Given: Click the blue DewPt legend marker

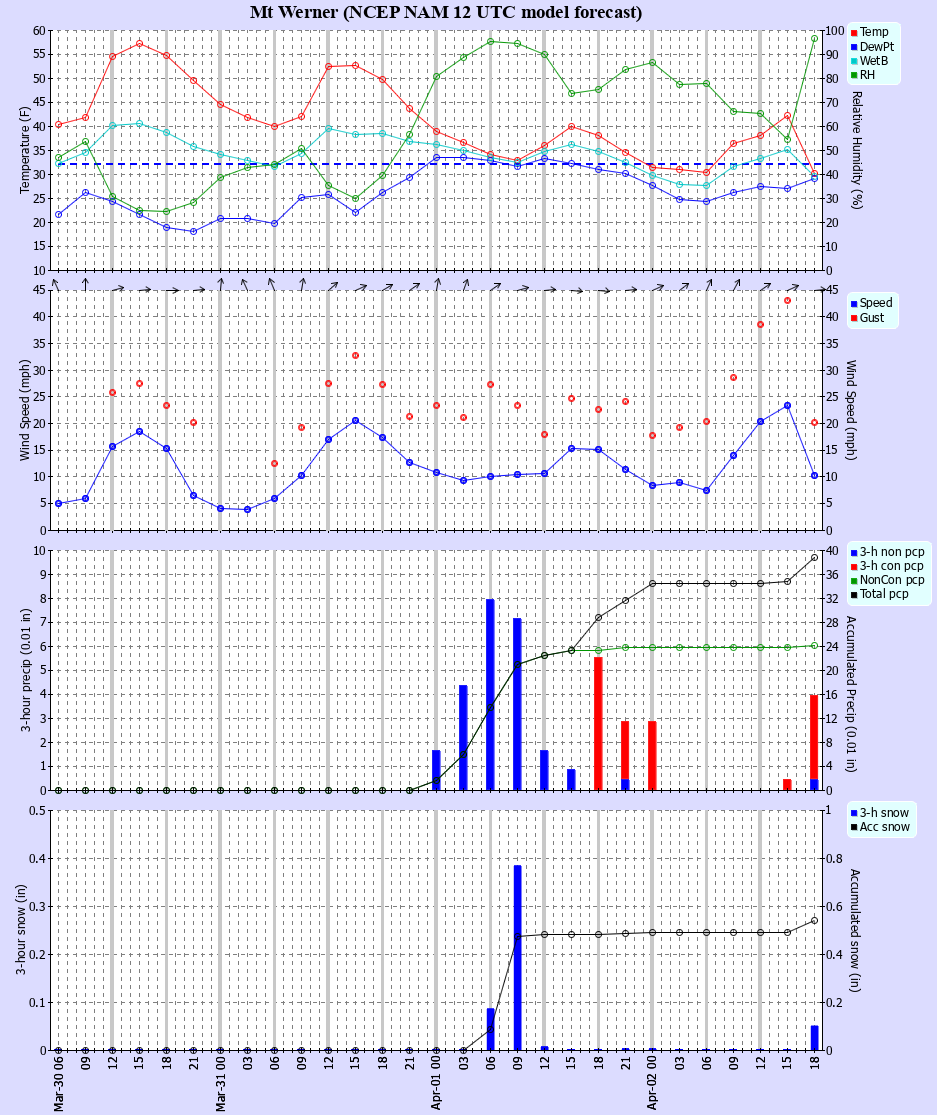Looking at the screenshot, I should [x=854, y=45].
